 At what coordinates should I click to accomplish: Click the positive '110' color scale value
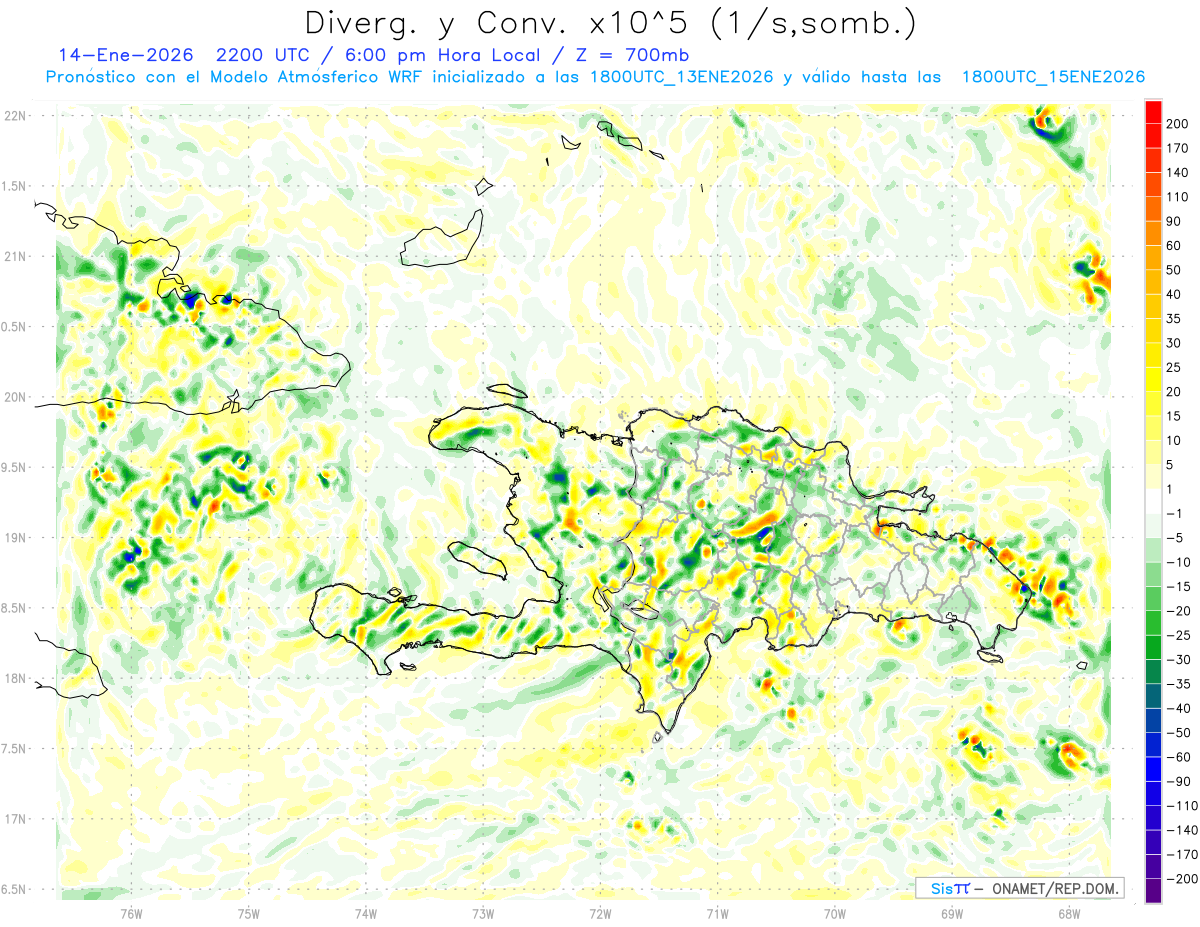[1178, 197]
